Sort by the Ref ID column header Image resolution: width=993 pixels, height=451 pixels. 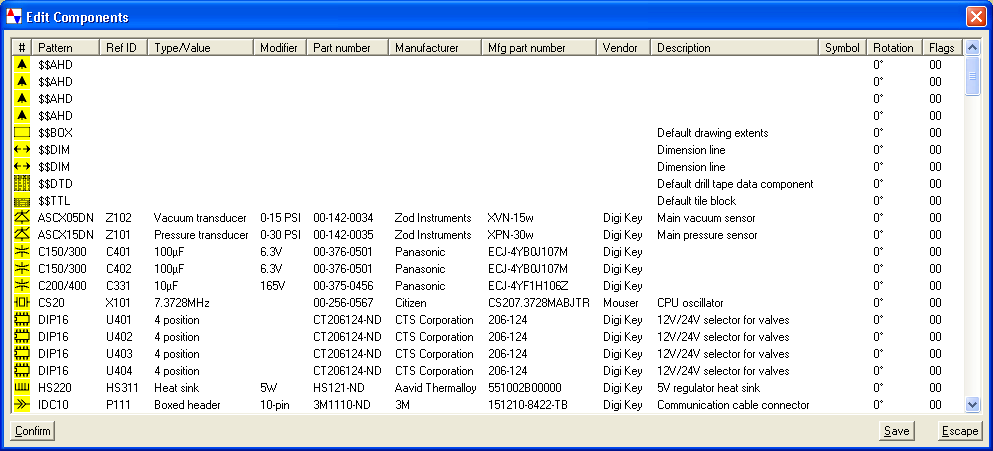(123, 47)
